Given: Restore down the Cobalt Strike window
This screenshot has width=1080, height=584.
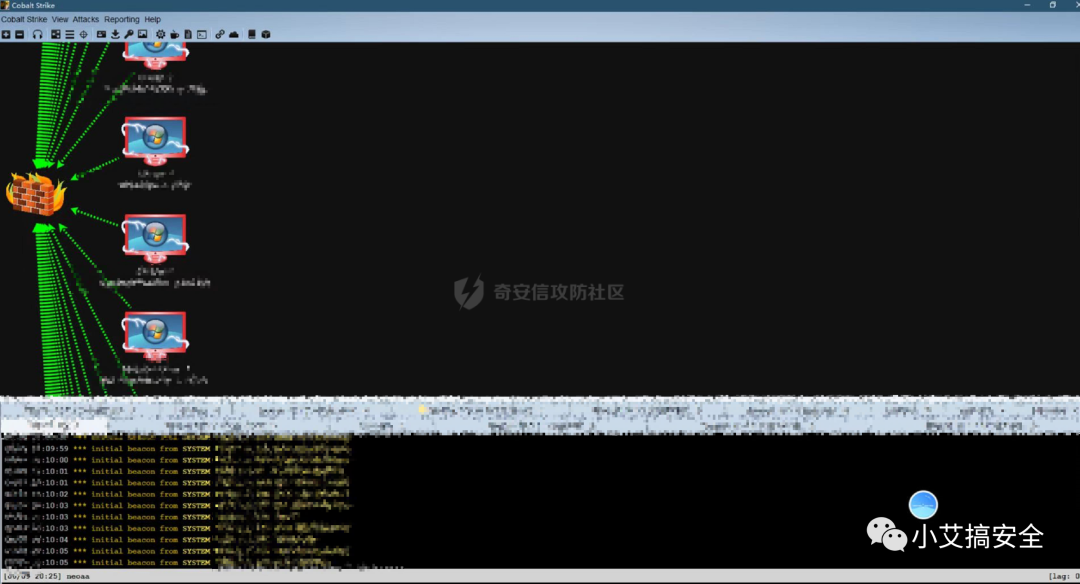Looking at the screenshot, I should [1052, 5].
